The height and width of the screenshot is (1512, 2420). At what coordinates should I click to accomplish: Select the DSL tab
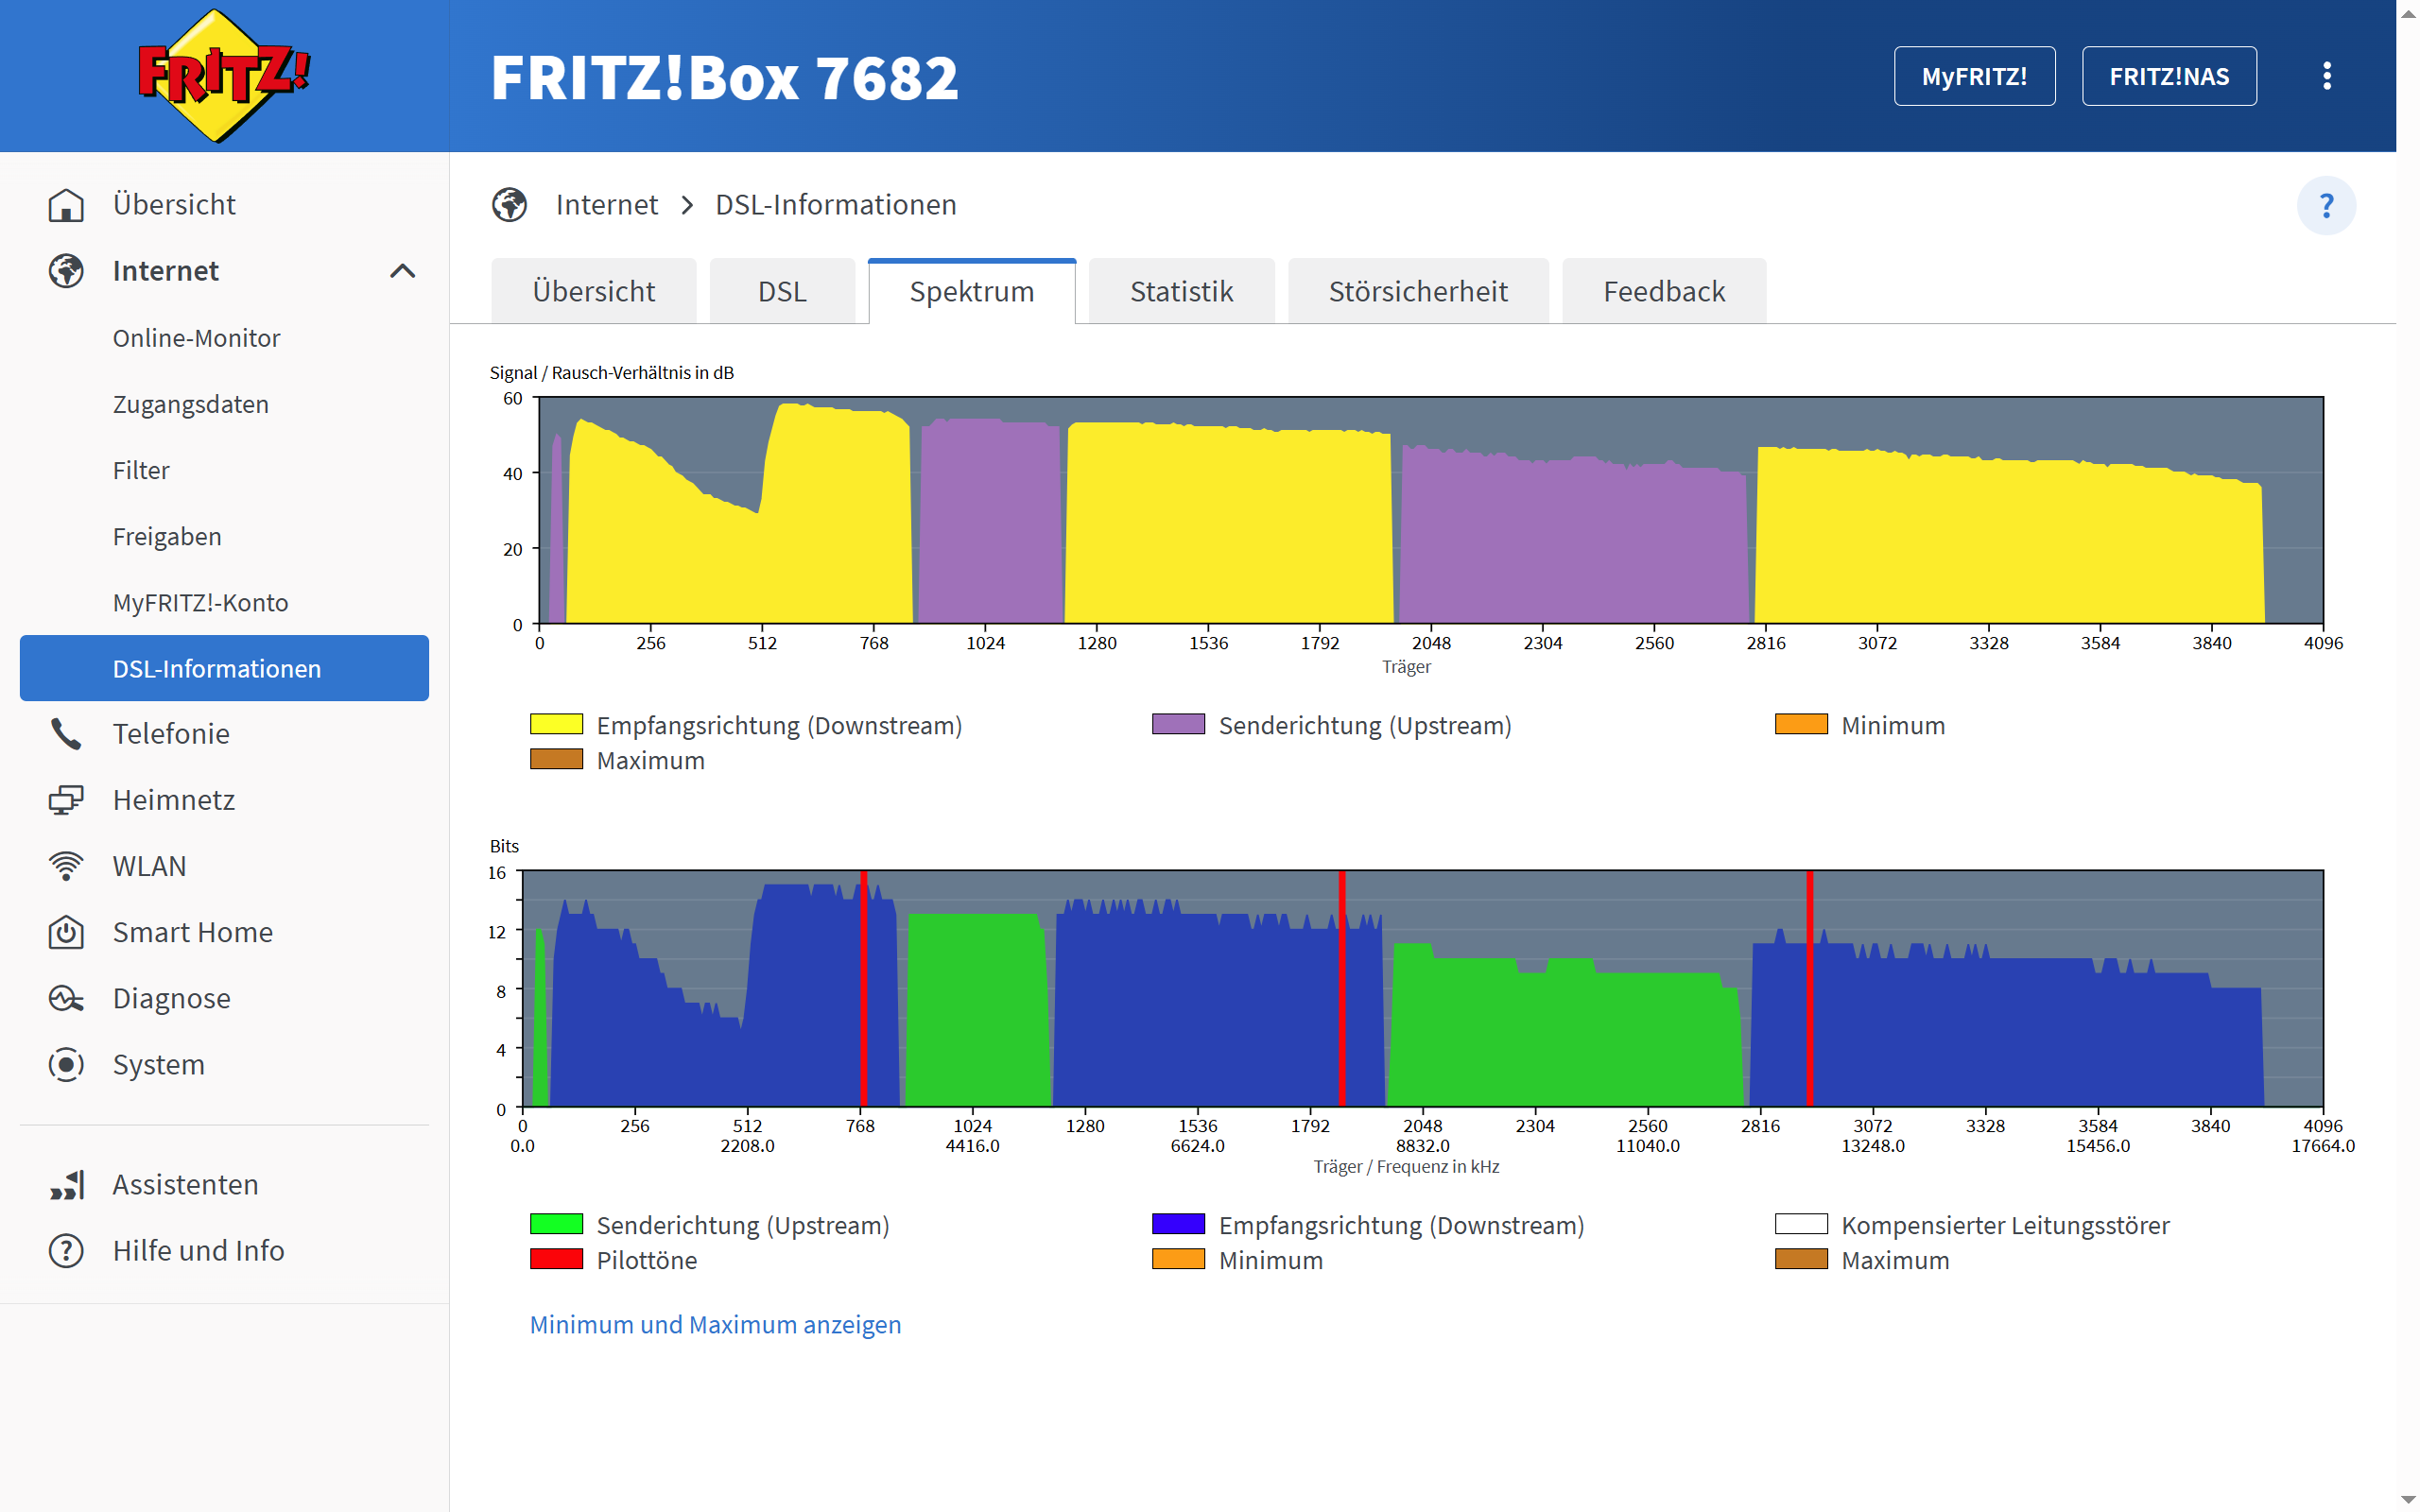pos(781,292)
